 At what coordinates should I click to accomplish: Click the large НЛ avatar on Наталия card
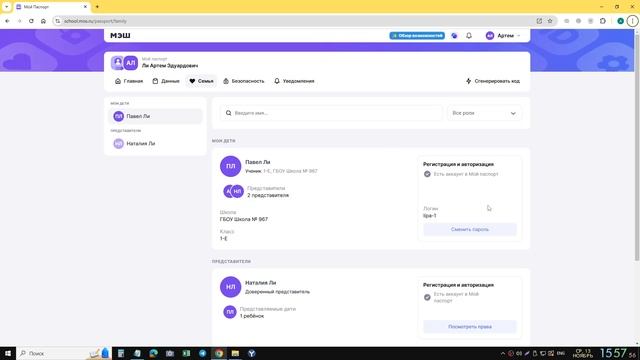click(230, 287)
